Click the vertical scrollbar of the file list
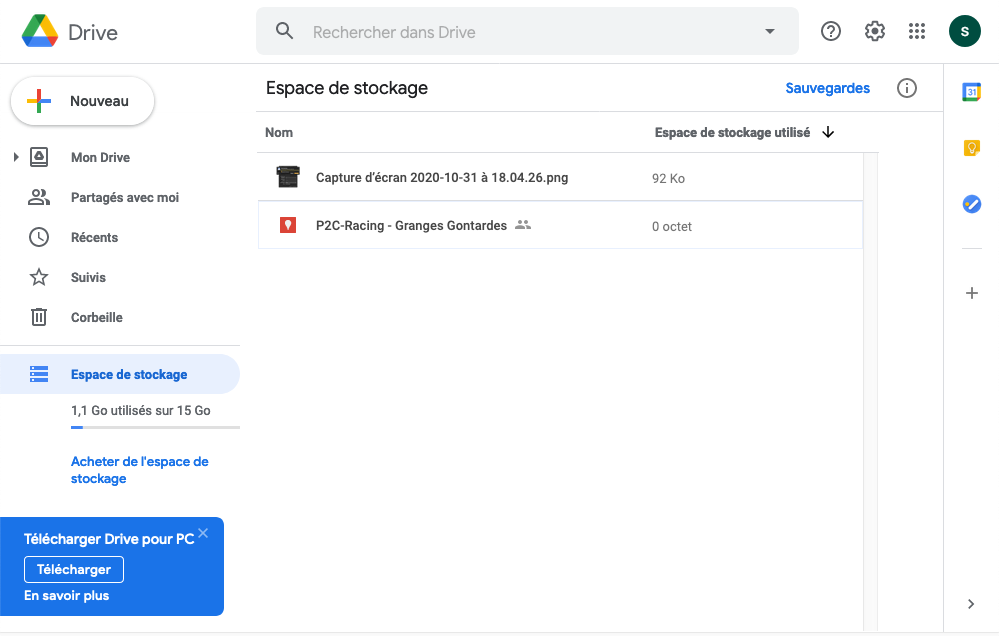Screen dimensions: 999x636 tap(870, 392)
